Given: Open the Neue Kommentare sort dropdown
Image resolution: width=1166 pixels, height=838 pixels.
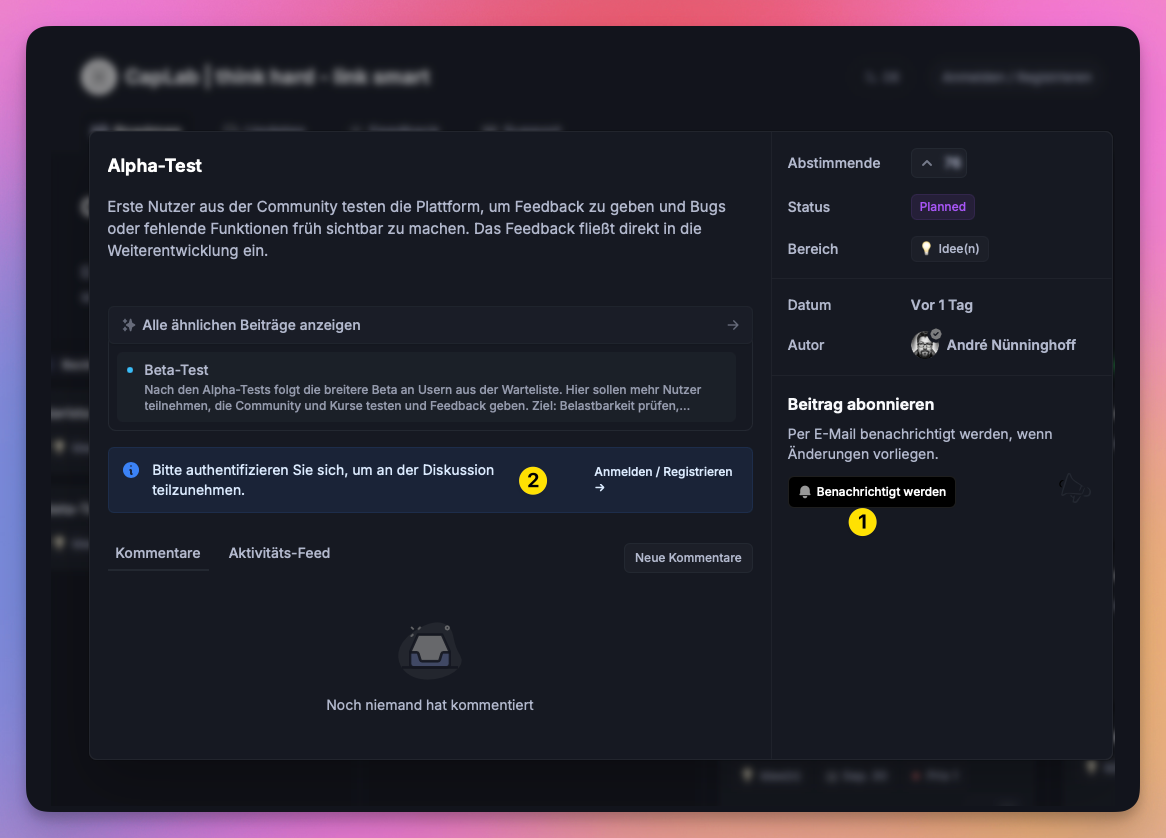Looking at the screenshot, I should pos(688,558).
